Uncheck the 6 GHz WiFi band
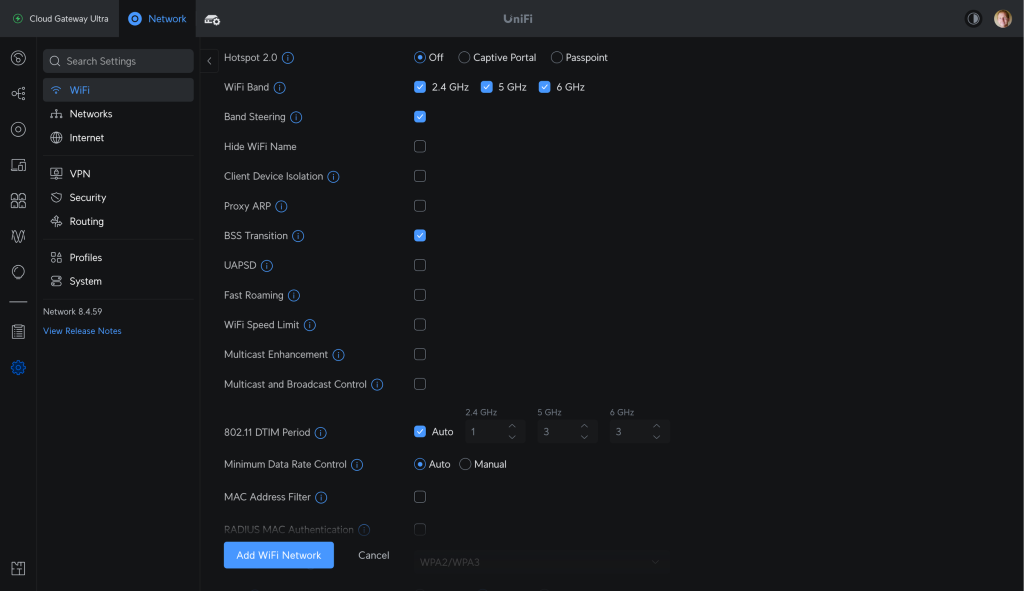The height and width of the screenshot is (591, 1024). [x=545, y=87]
